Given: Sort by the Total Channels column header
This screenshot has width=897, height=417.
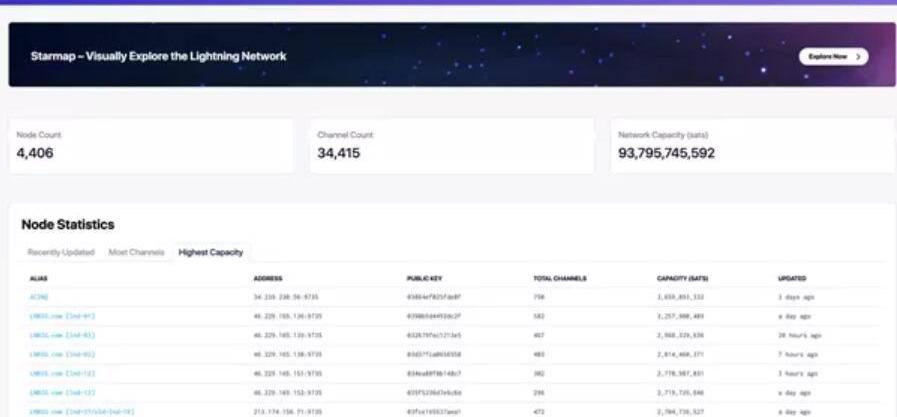Looking at the screenshot, I should (559, 278).
